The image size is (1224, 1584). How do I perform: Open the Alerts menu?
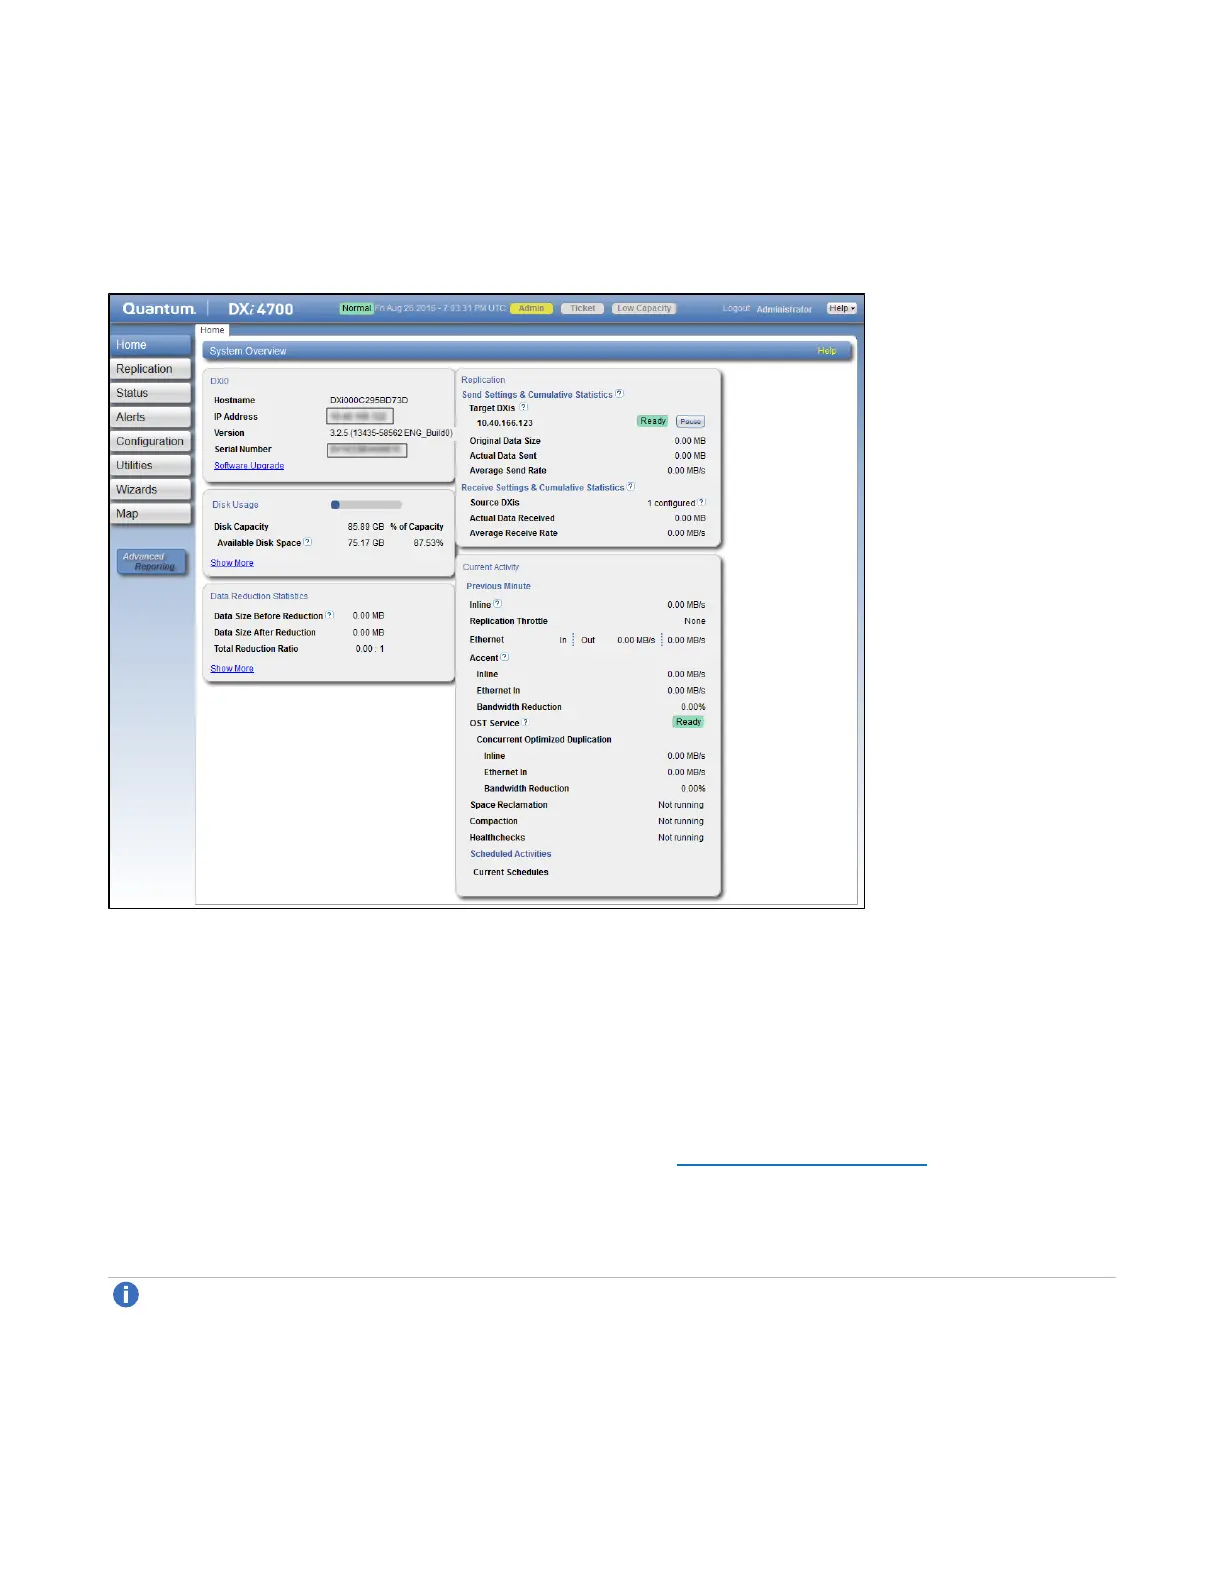click(150, 417)
